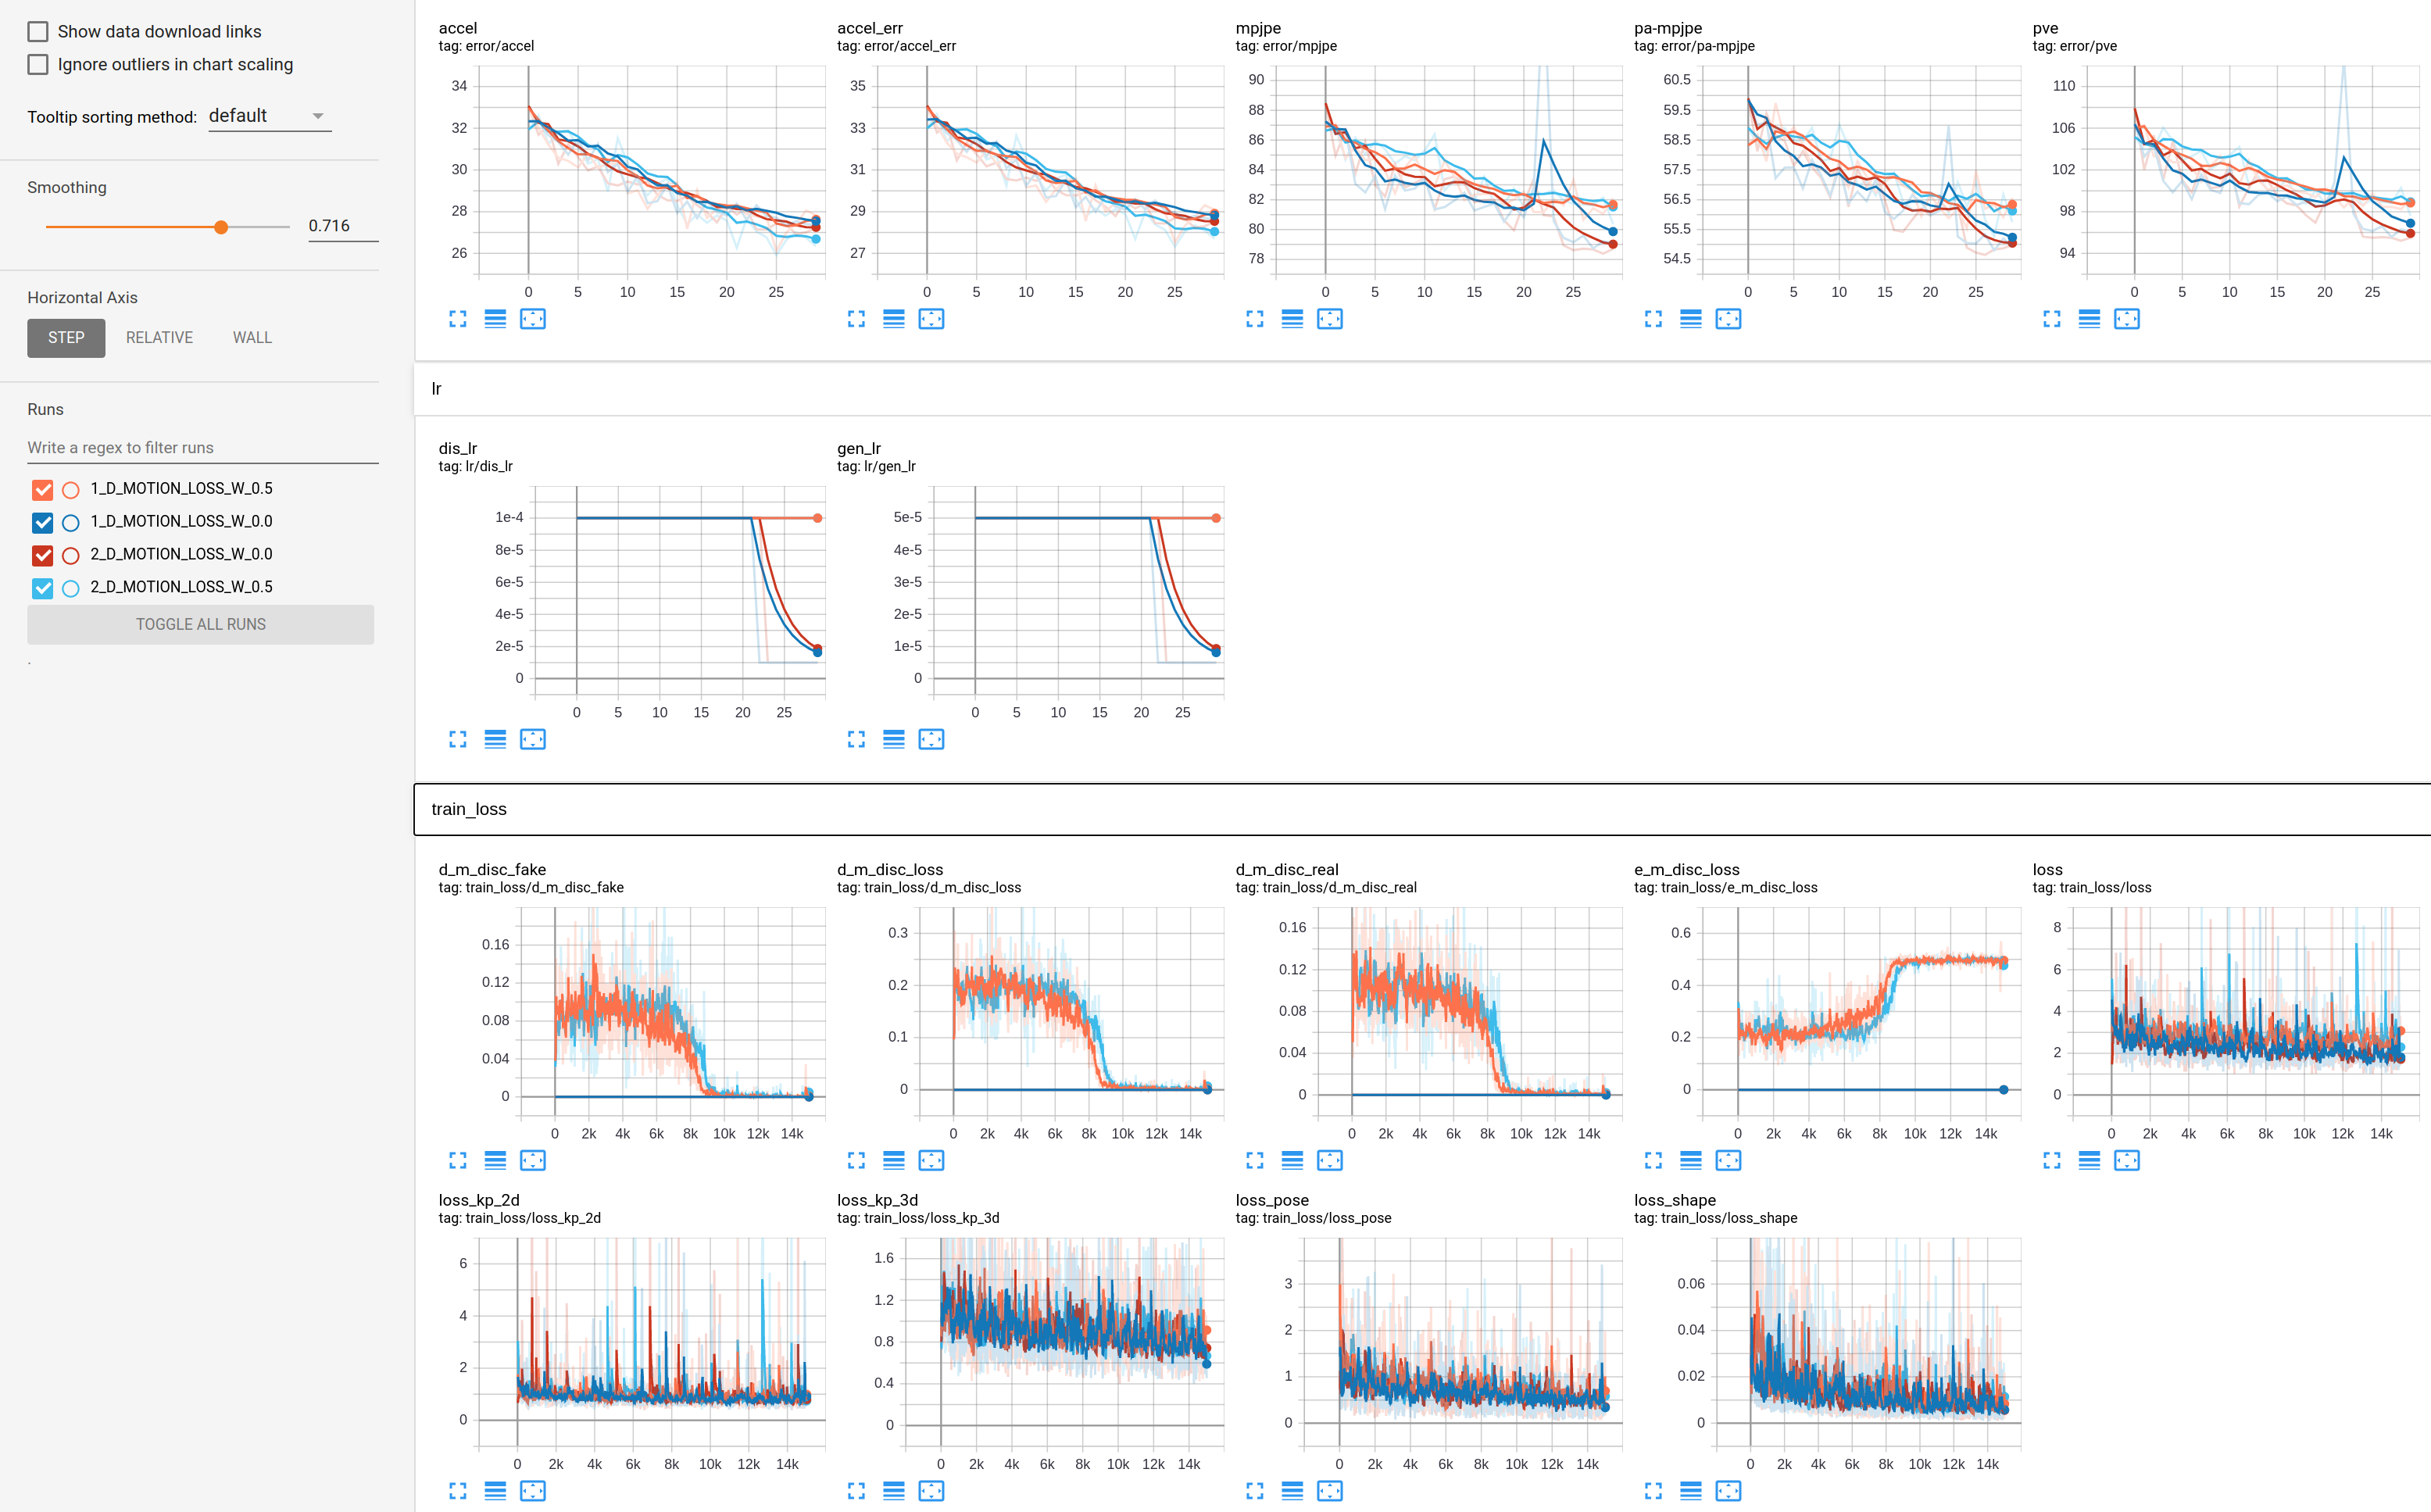Toggle log scale on loss_shape chart

pos(1690,1490)
